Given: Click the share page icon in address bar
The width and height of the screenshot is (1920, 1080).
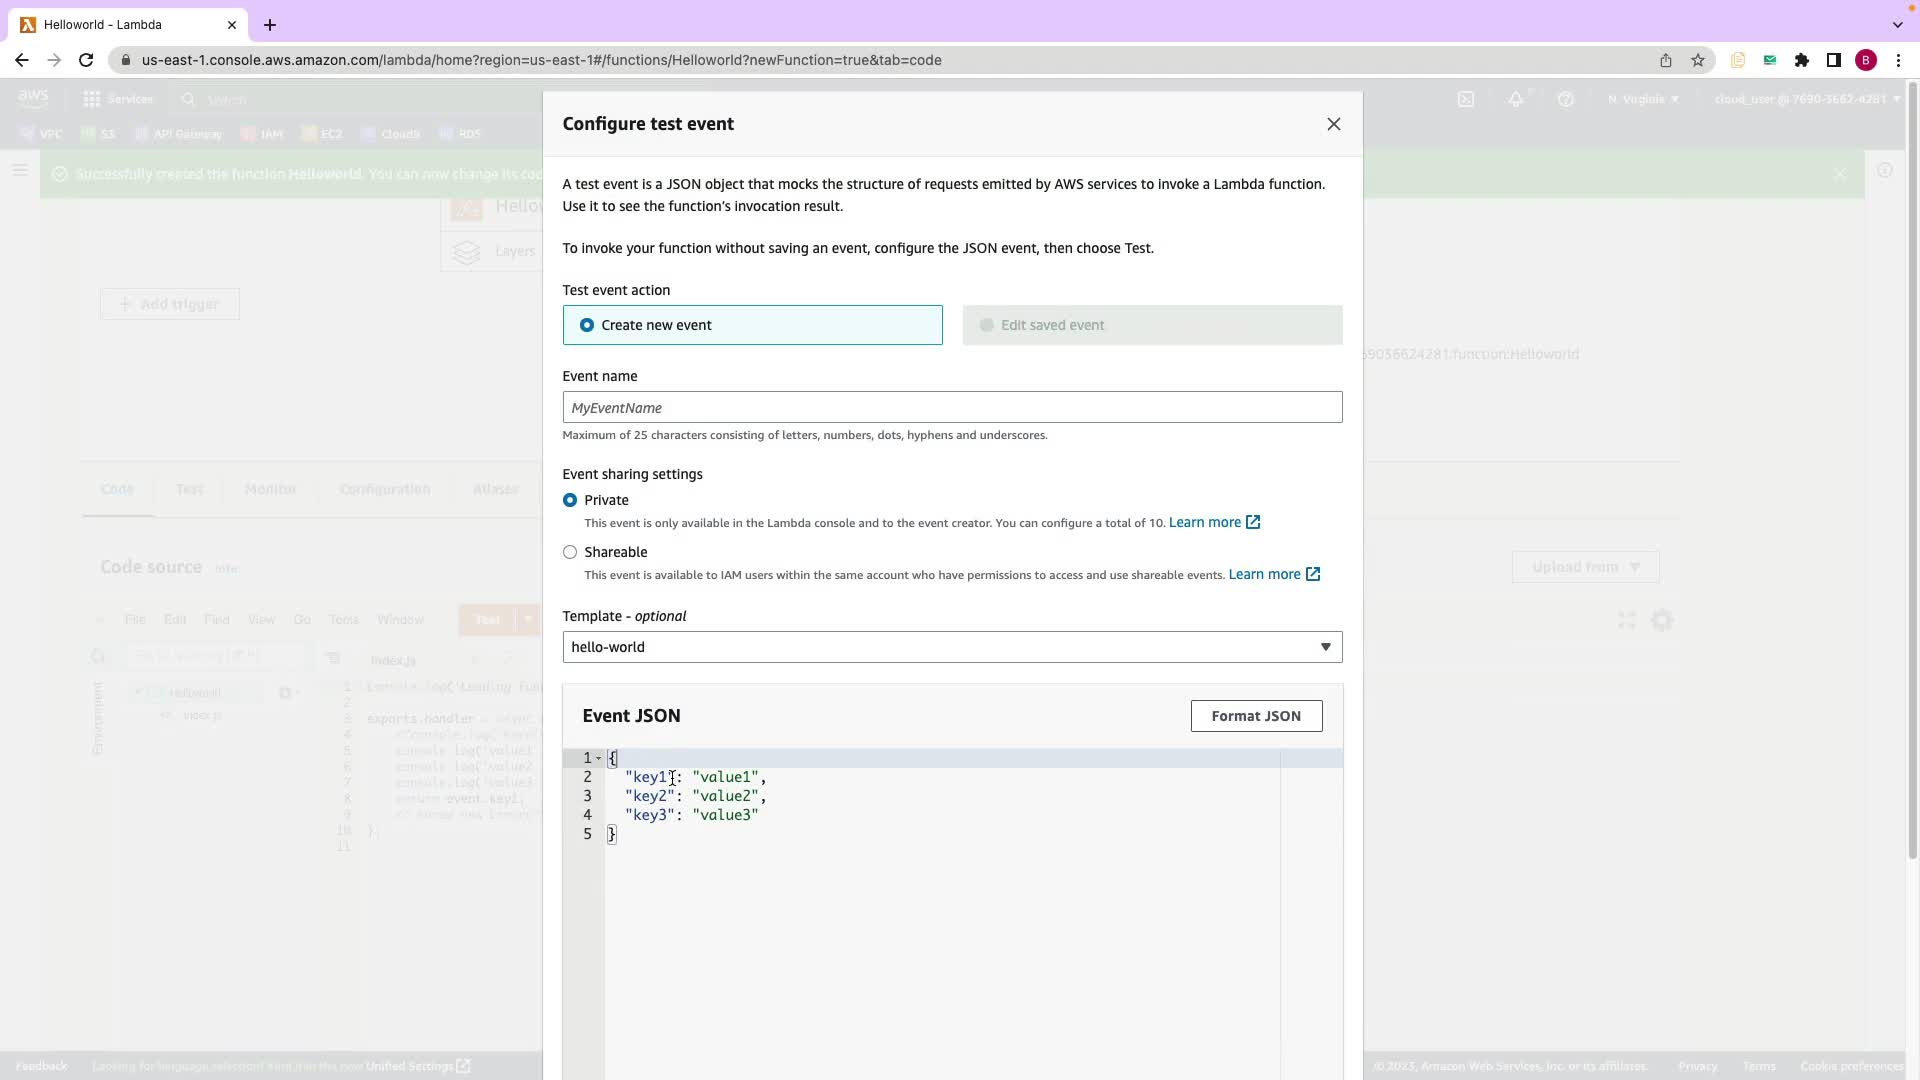Looking at the screenshot, I should point(1666,60).
